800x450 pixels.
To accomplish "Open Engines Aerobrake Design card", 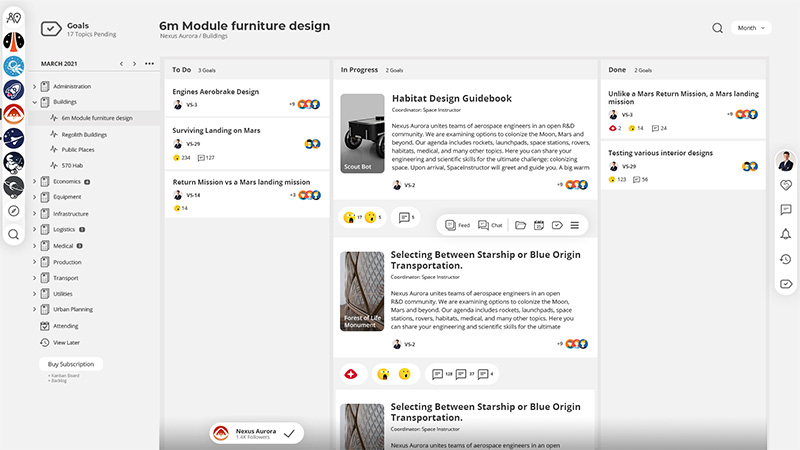I will [247, 98].
